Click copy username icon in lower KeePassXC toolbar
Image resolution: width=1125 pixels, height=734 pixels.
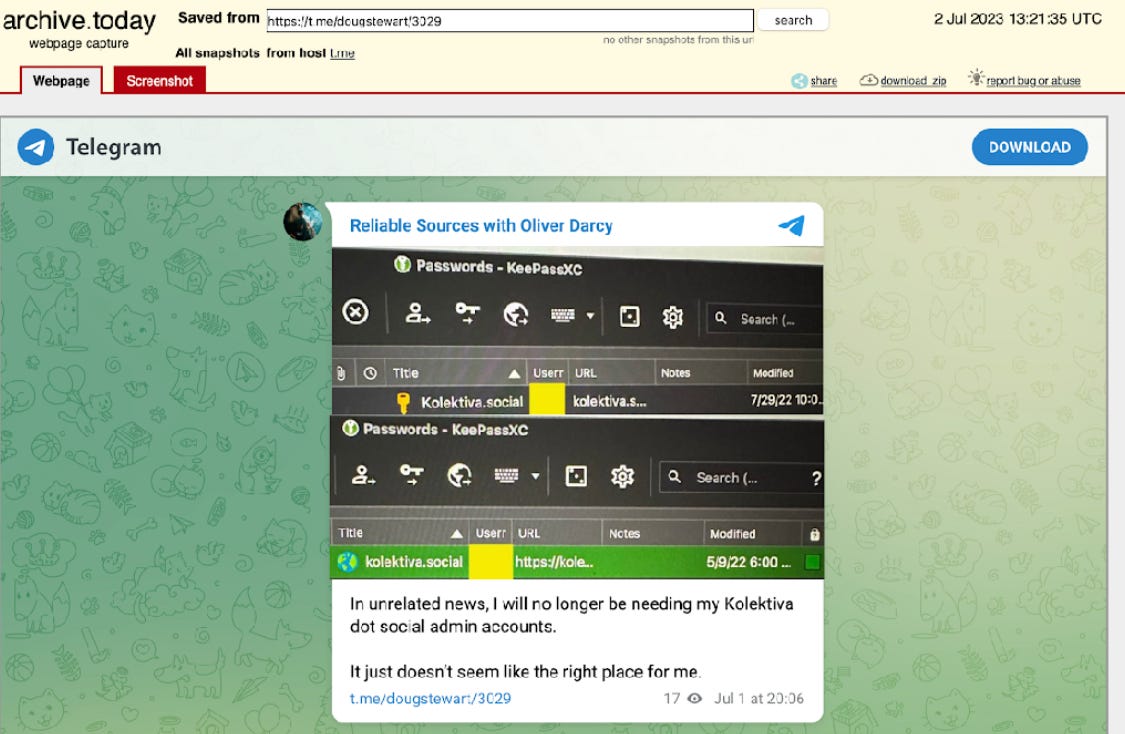[363, 474]
